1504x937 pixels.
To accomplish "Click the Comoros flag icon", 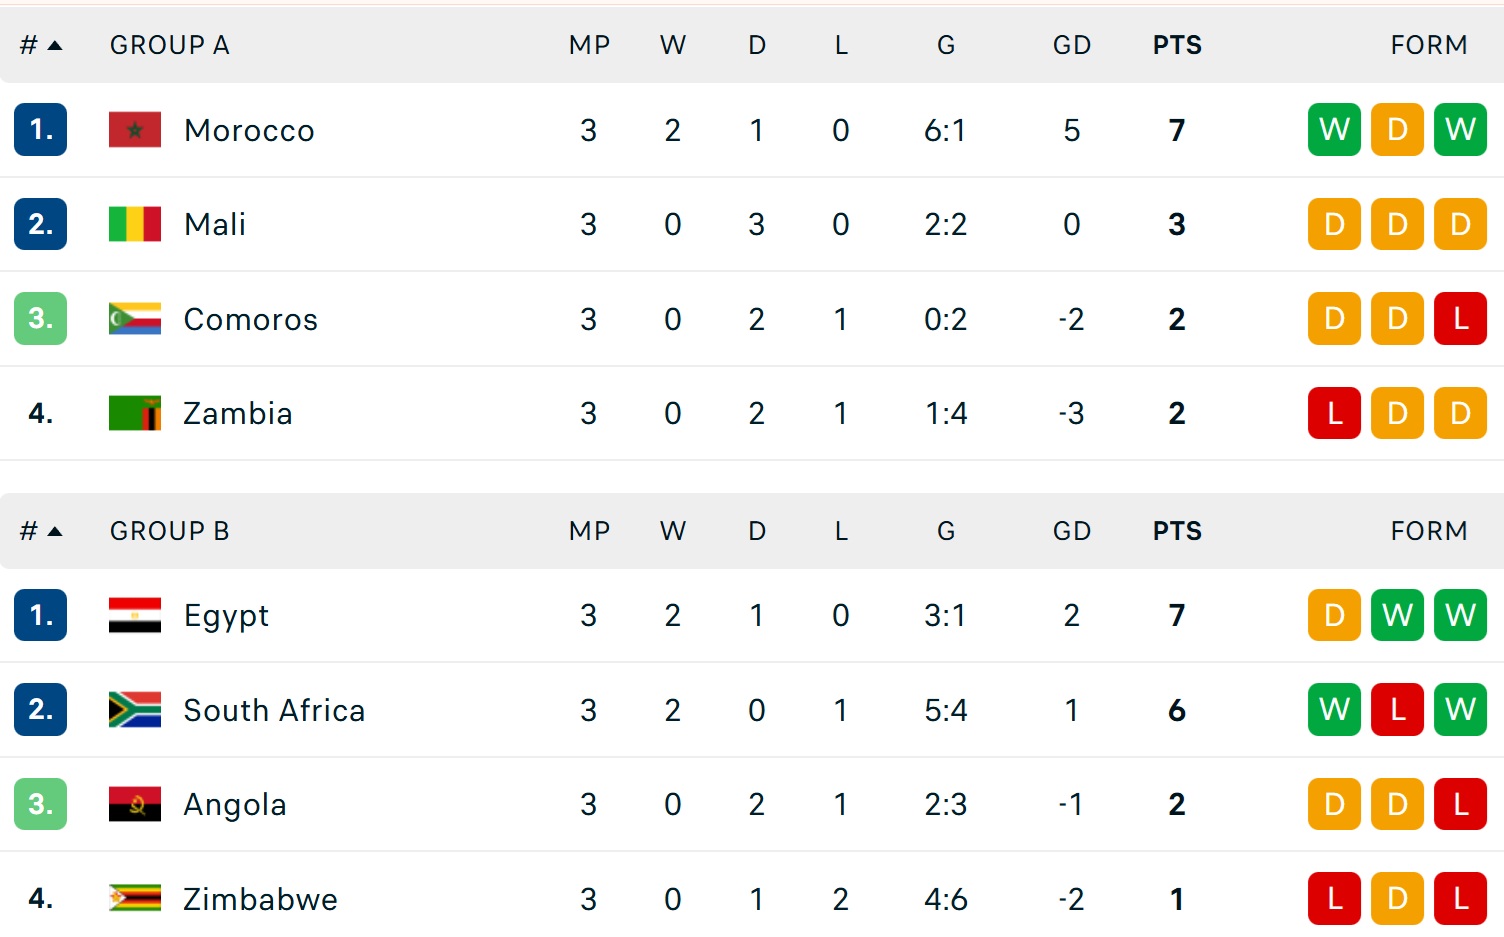I will pos(135,319).
